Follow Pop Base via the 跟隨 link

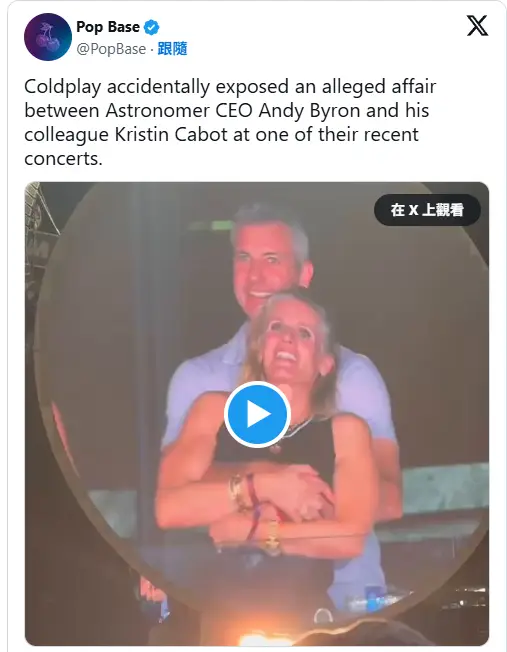point(172,49)
